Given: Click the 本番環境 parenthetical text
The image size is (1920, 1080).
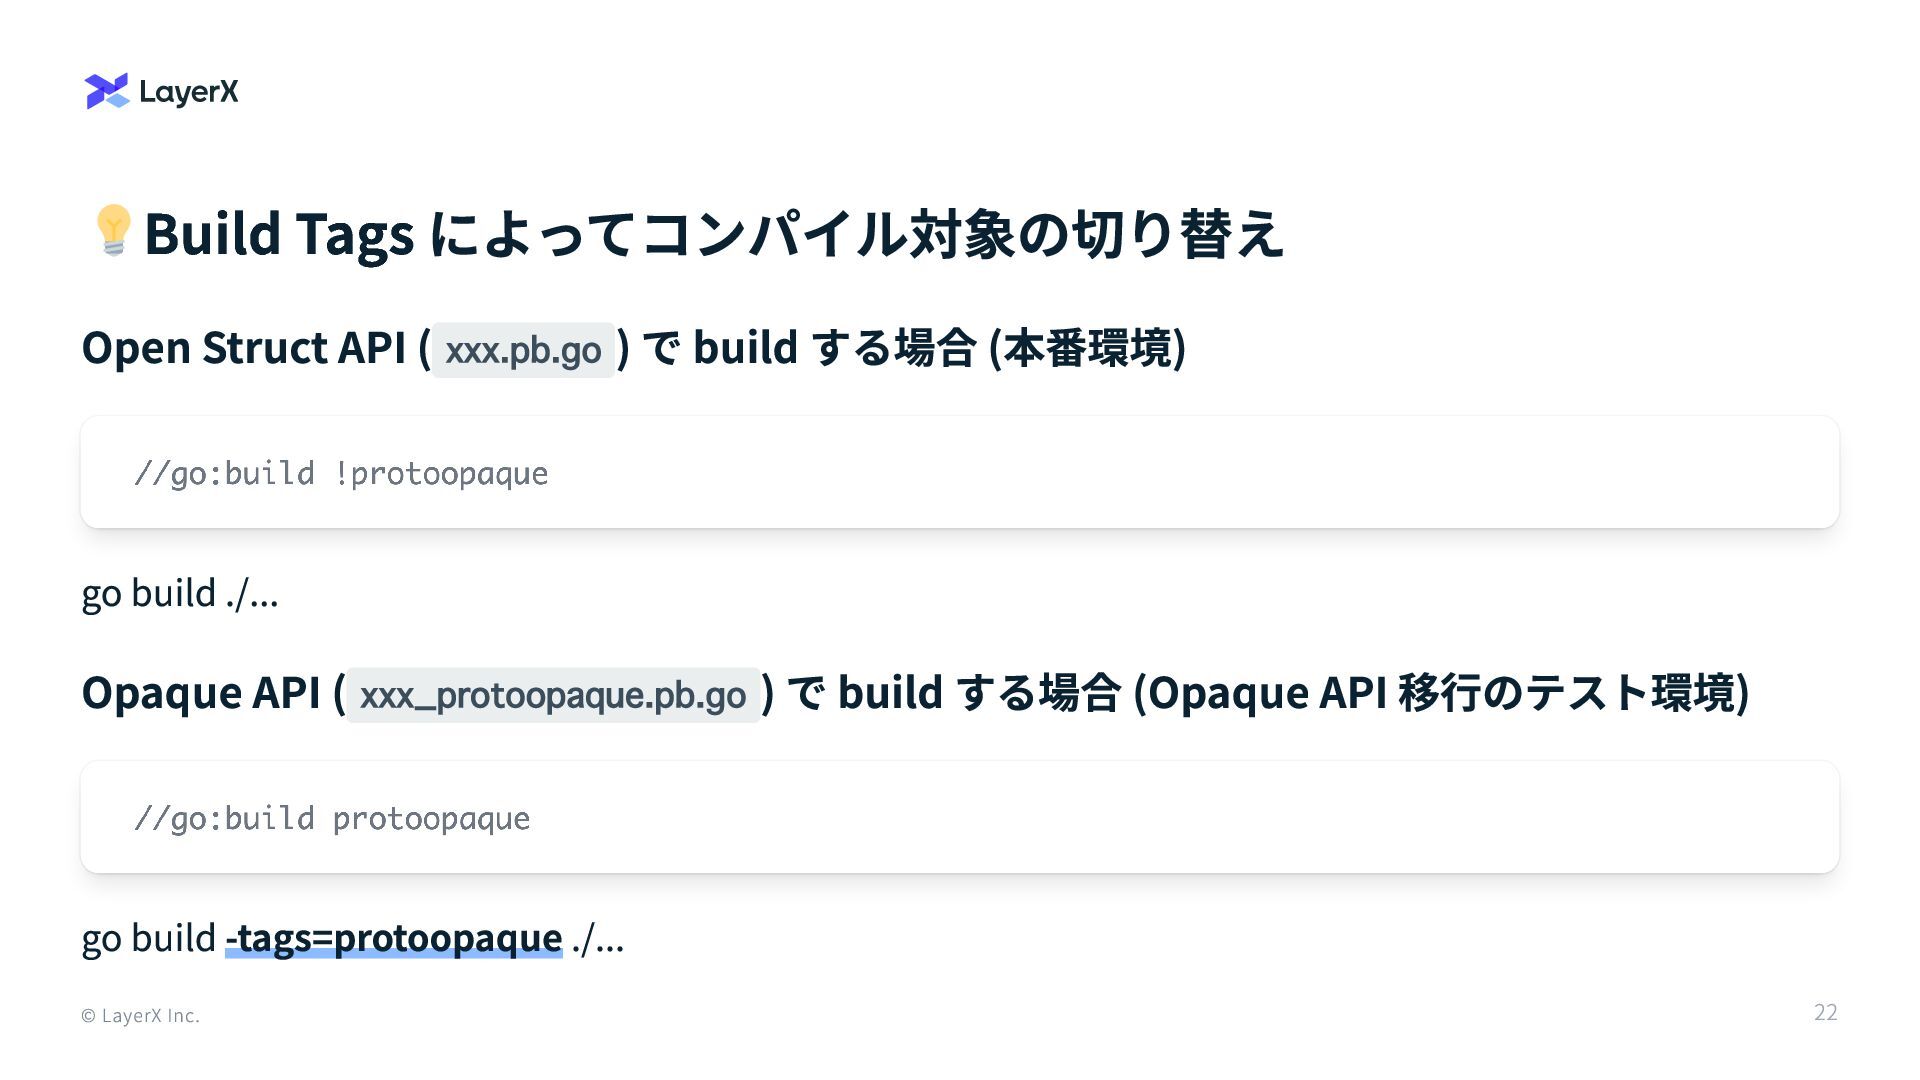Looking at the screenshot, I should (1087, 348).
